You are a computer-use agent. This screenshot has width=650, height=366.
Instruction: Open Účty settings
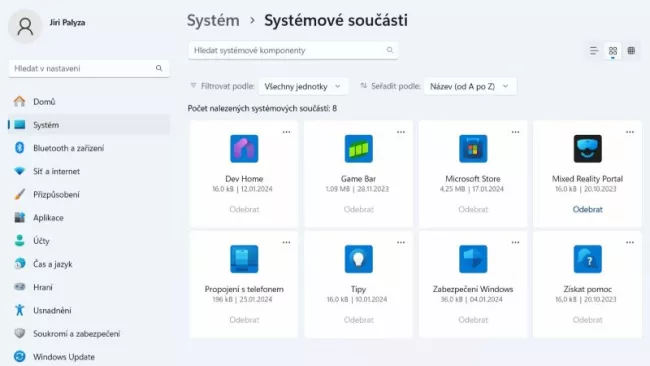(89, 241)
